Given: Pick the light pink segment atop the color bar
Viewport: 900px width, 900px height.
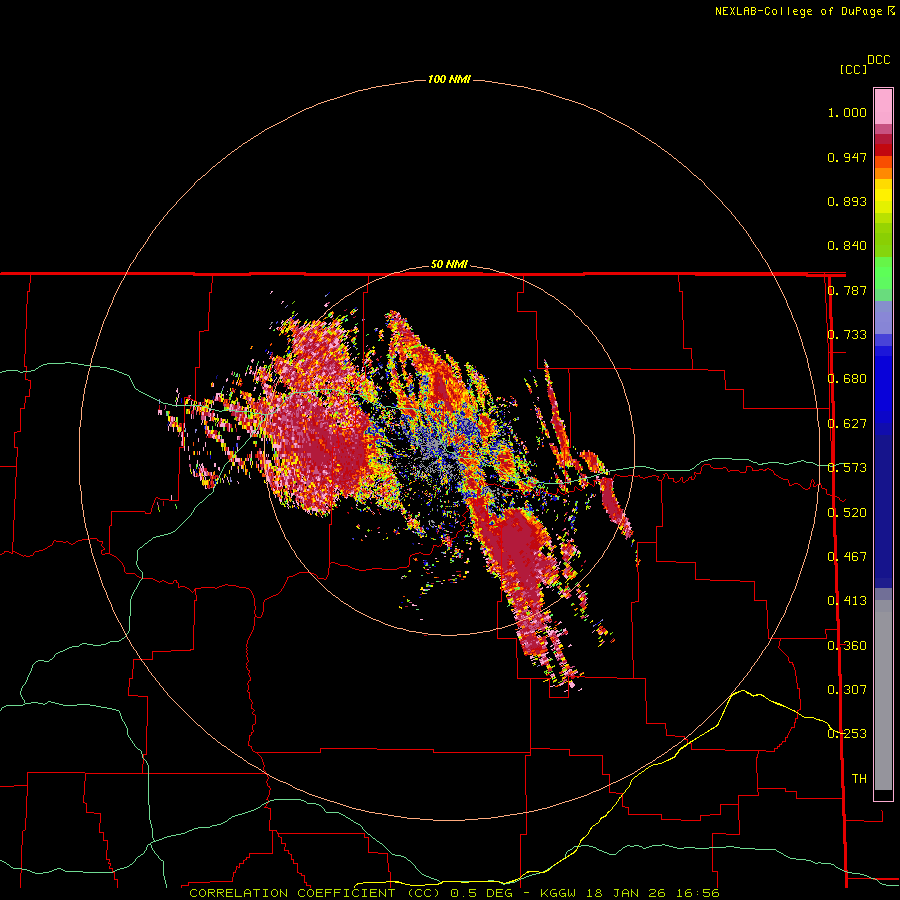Looking at the screenshot, I should [x=883, y=106].
